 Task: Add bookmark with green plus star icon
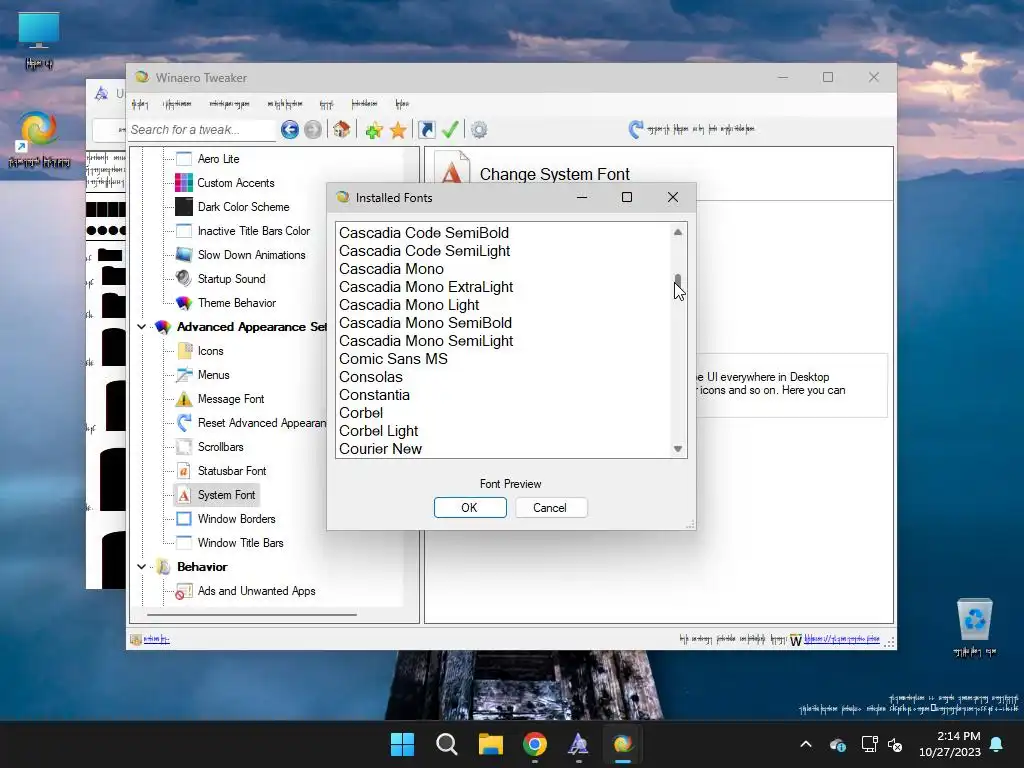point(374,130)
